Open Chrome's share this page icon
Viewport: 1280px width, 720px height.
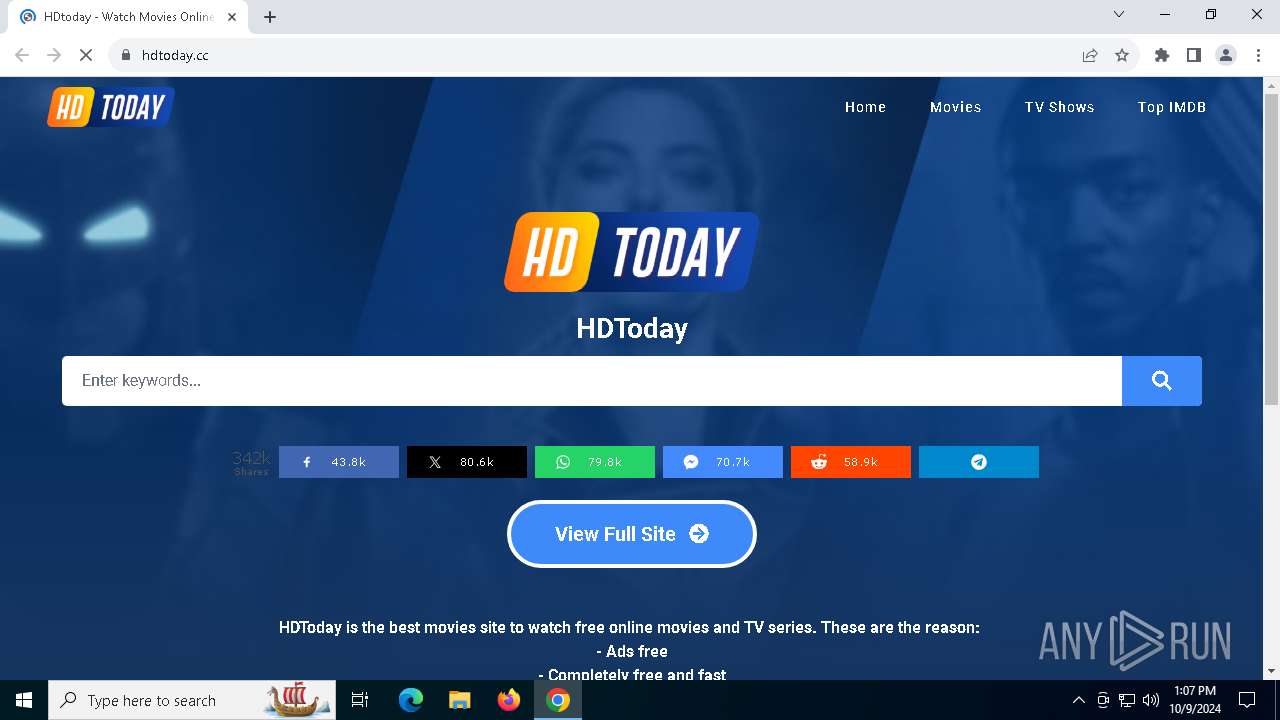click(x=1090, y=55)
